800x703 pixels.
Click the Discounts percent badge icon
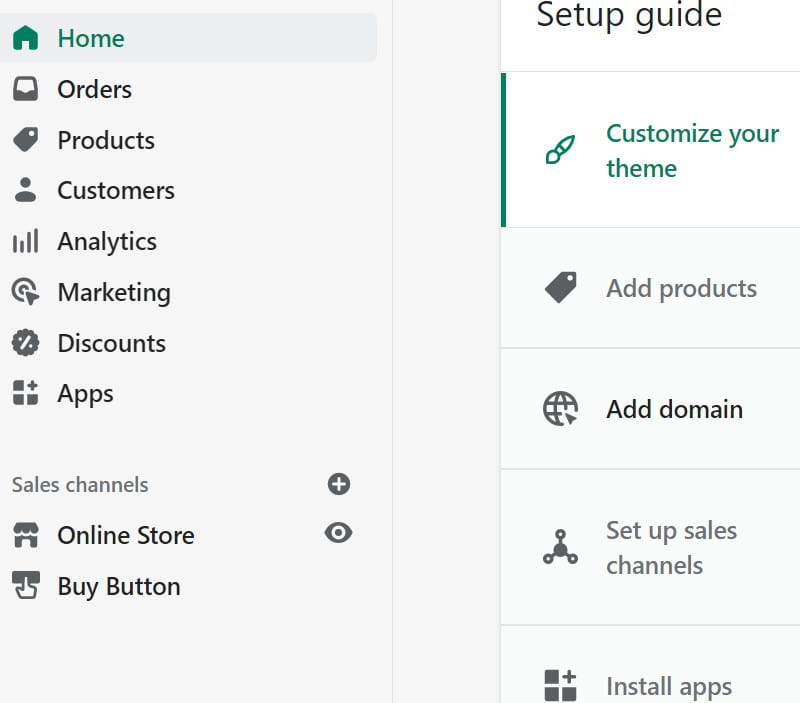[x=26, y=342]
